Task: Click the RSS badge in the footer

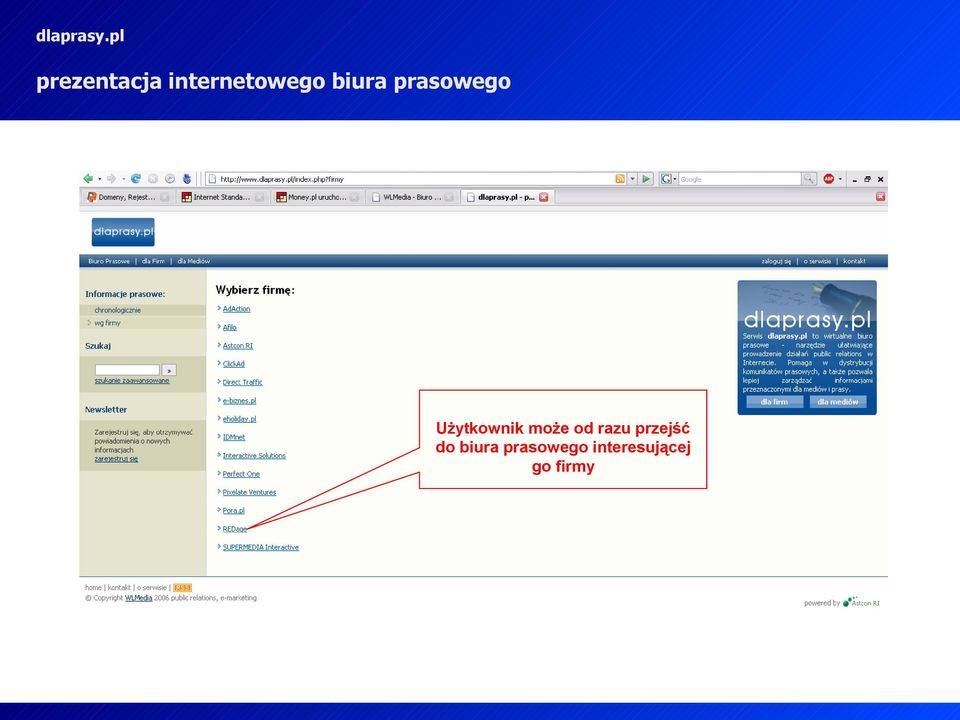Action: pyautogui.click(x=182, y=588)
